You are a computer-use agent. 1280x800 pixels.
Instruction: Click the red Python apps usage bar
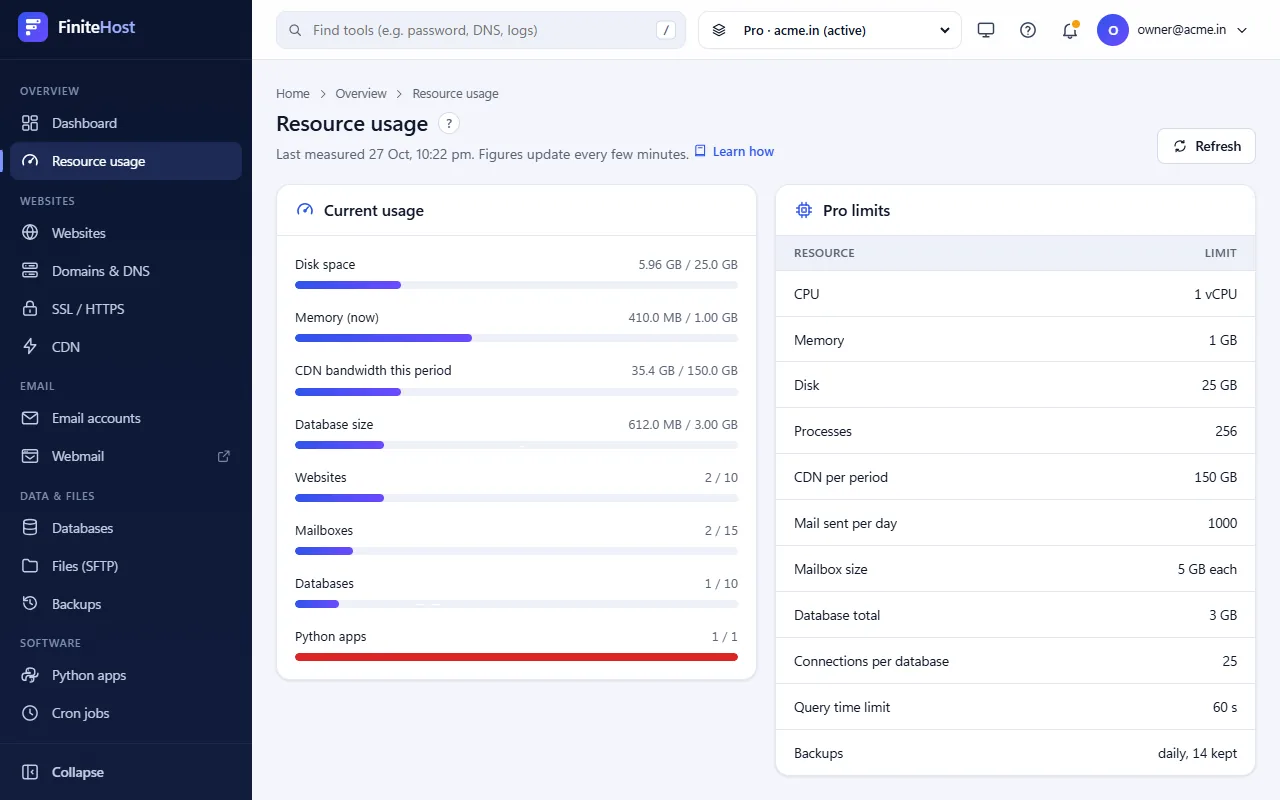pos(516,657)
